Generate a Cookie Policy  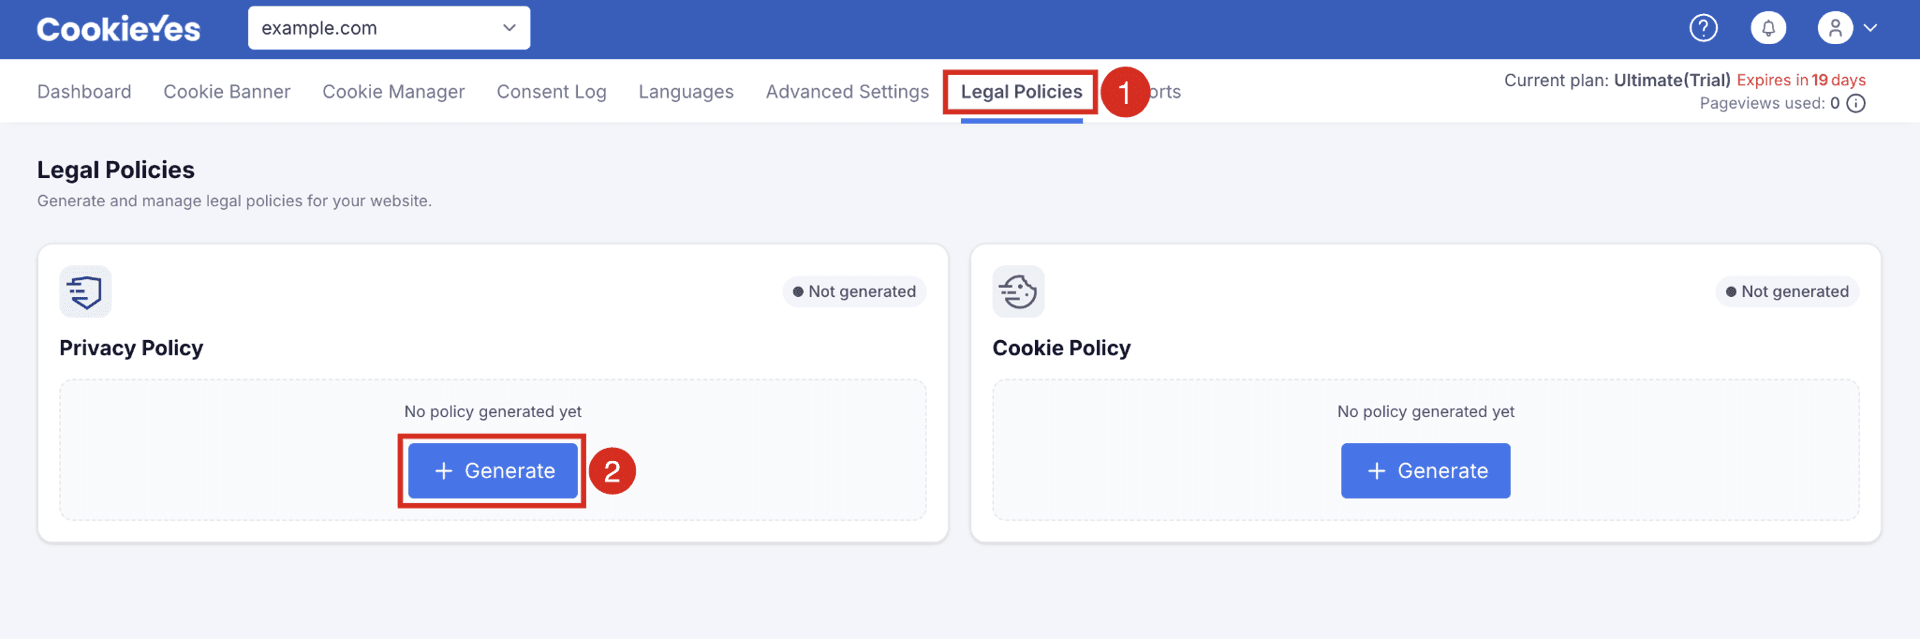(x=1425, y=471)
